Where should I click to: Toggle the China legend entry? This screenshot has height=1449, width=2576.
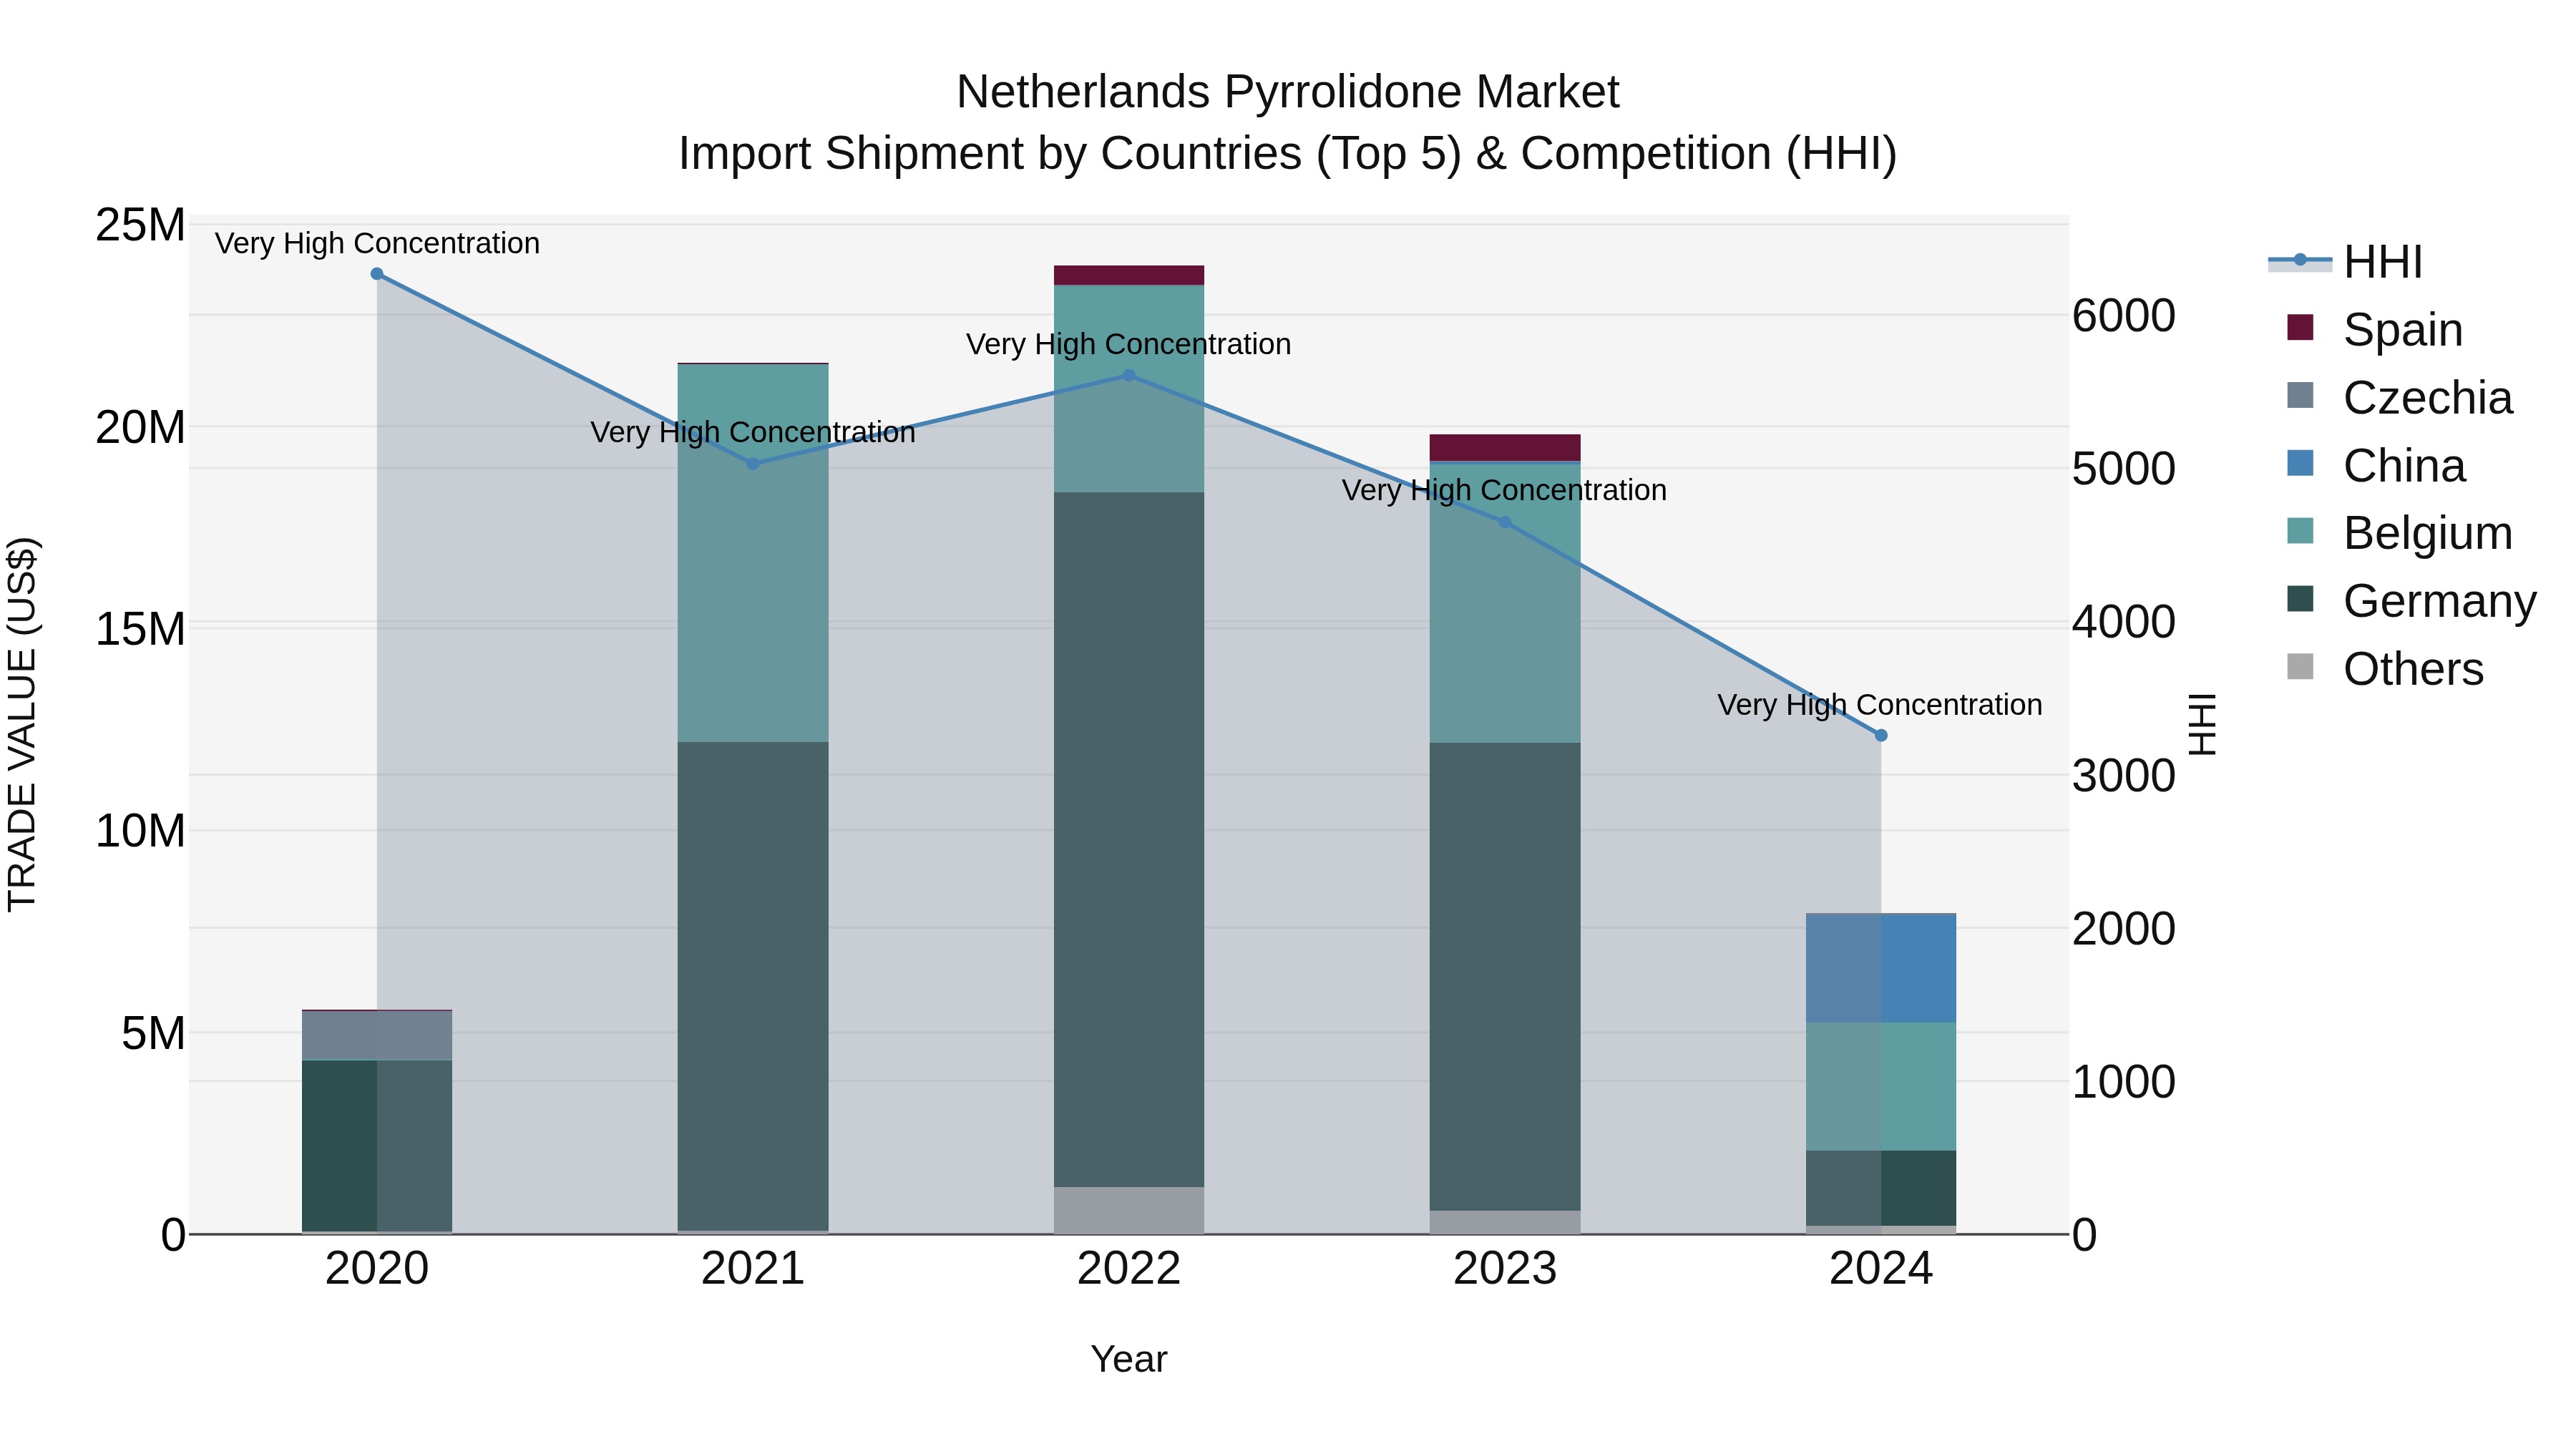(x=2376, y=465)
